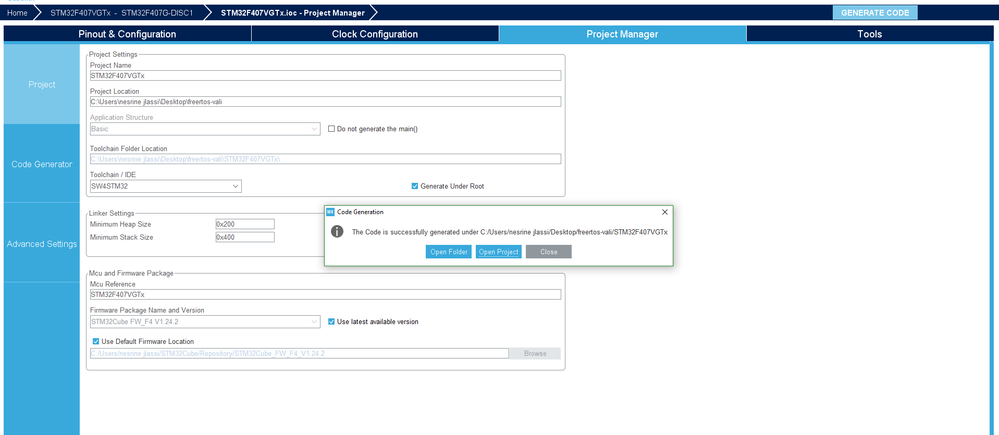999x435 pixels.
Task: Close the Code Generation dialog with X
Action: point(665,212)
